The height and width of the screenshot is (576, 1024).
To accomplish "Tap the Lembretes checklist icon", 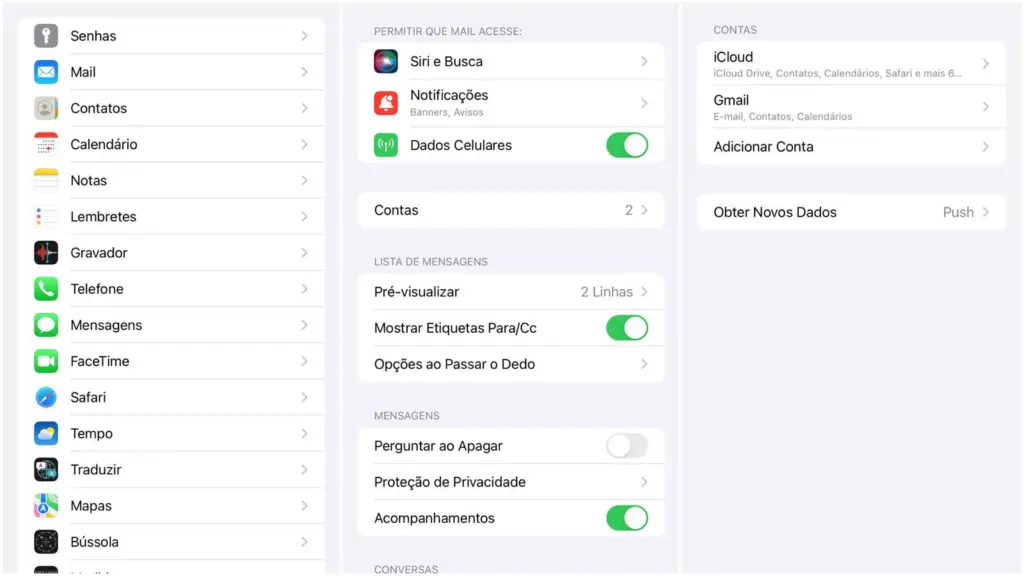I will click(44, 216).
